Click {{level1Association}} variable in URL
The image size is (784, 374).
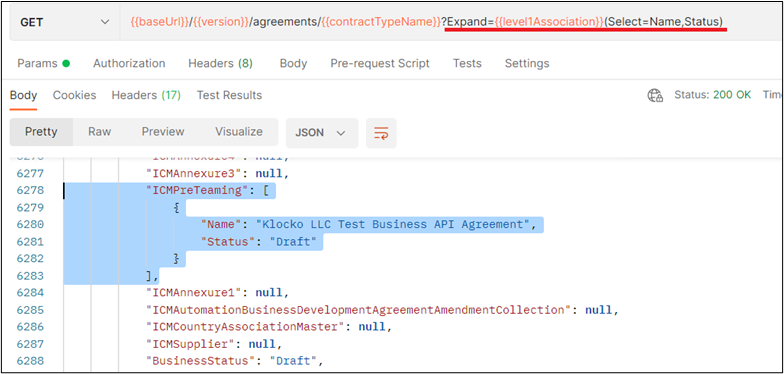(x=548, y=22)
